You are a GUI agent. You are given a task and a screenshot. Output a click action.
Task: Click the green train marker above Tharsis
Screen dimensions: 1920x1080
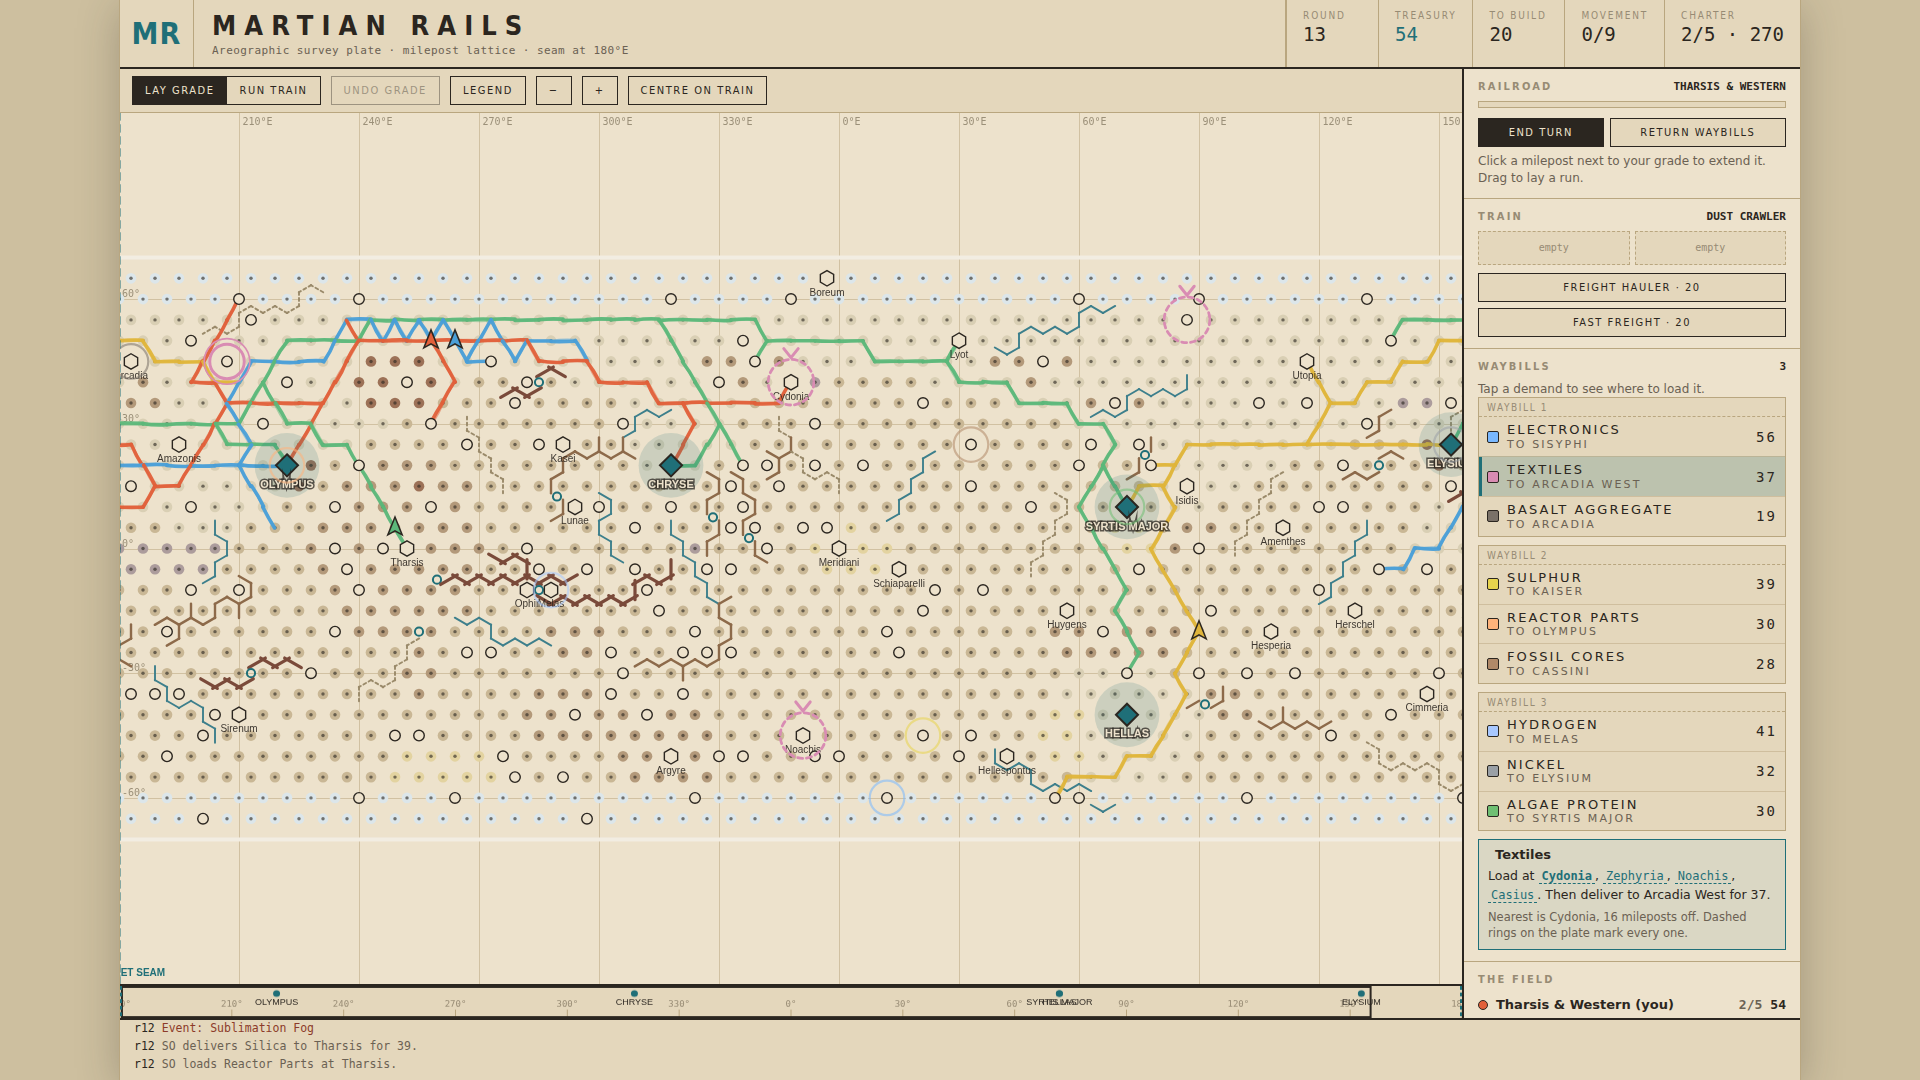click(x=395, y=526)
